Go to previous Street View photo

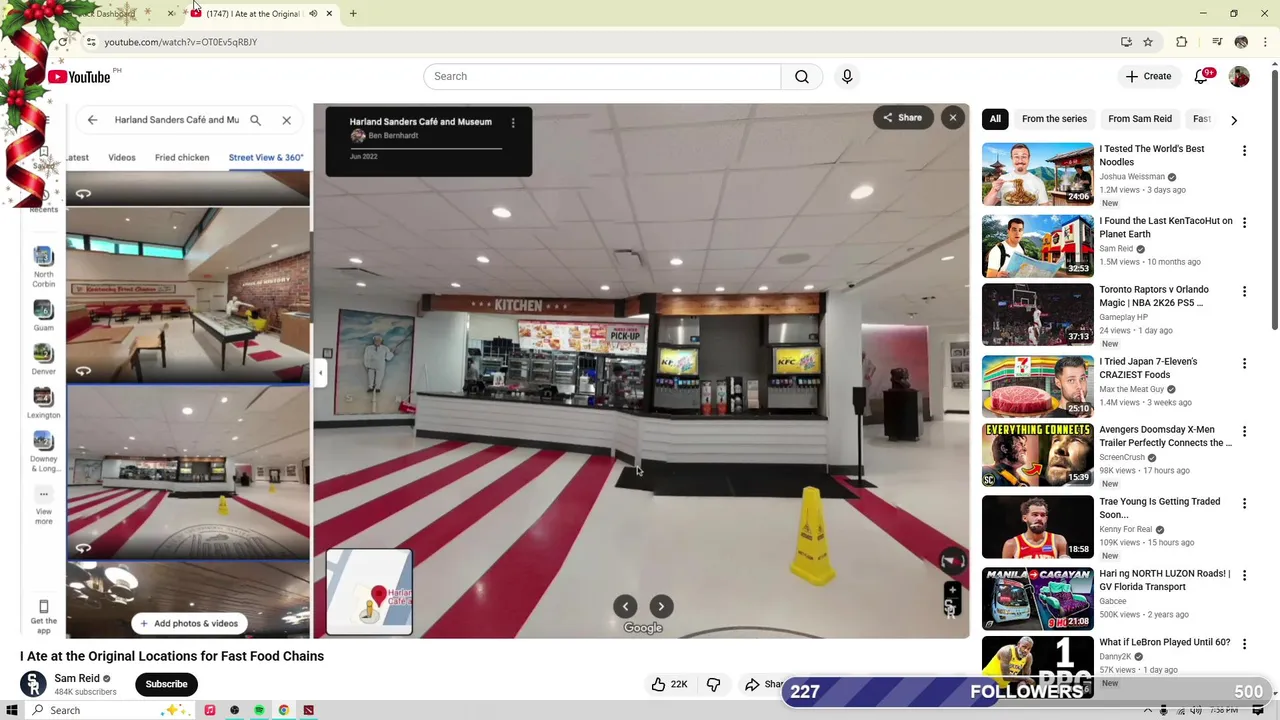point(625,606)
